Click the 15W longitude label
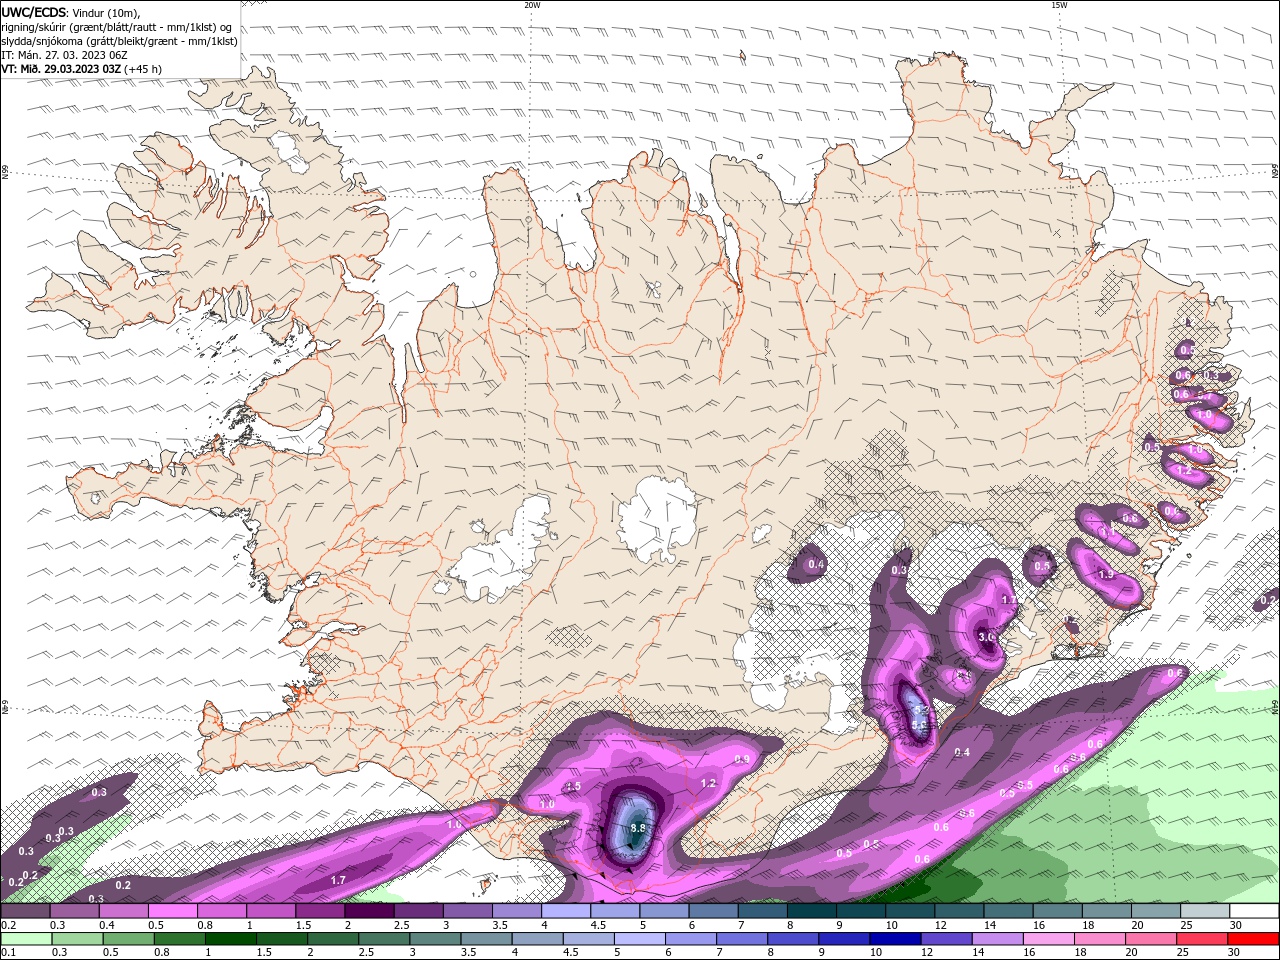Image resolution: width=1280 pixels, height=960 pixels. pyautogui.click(x=1059, y=5)
